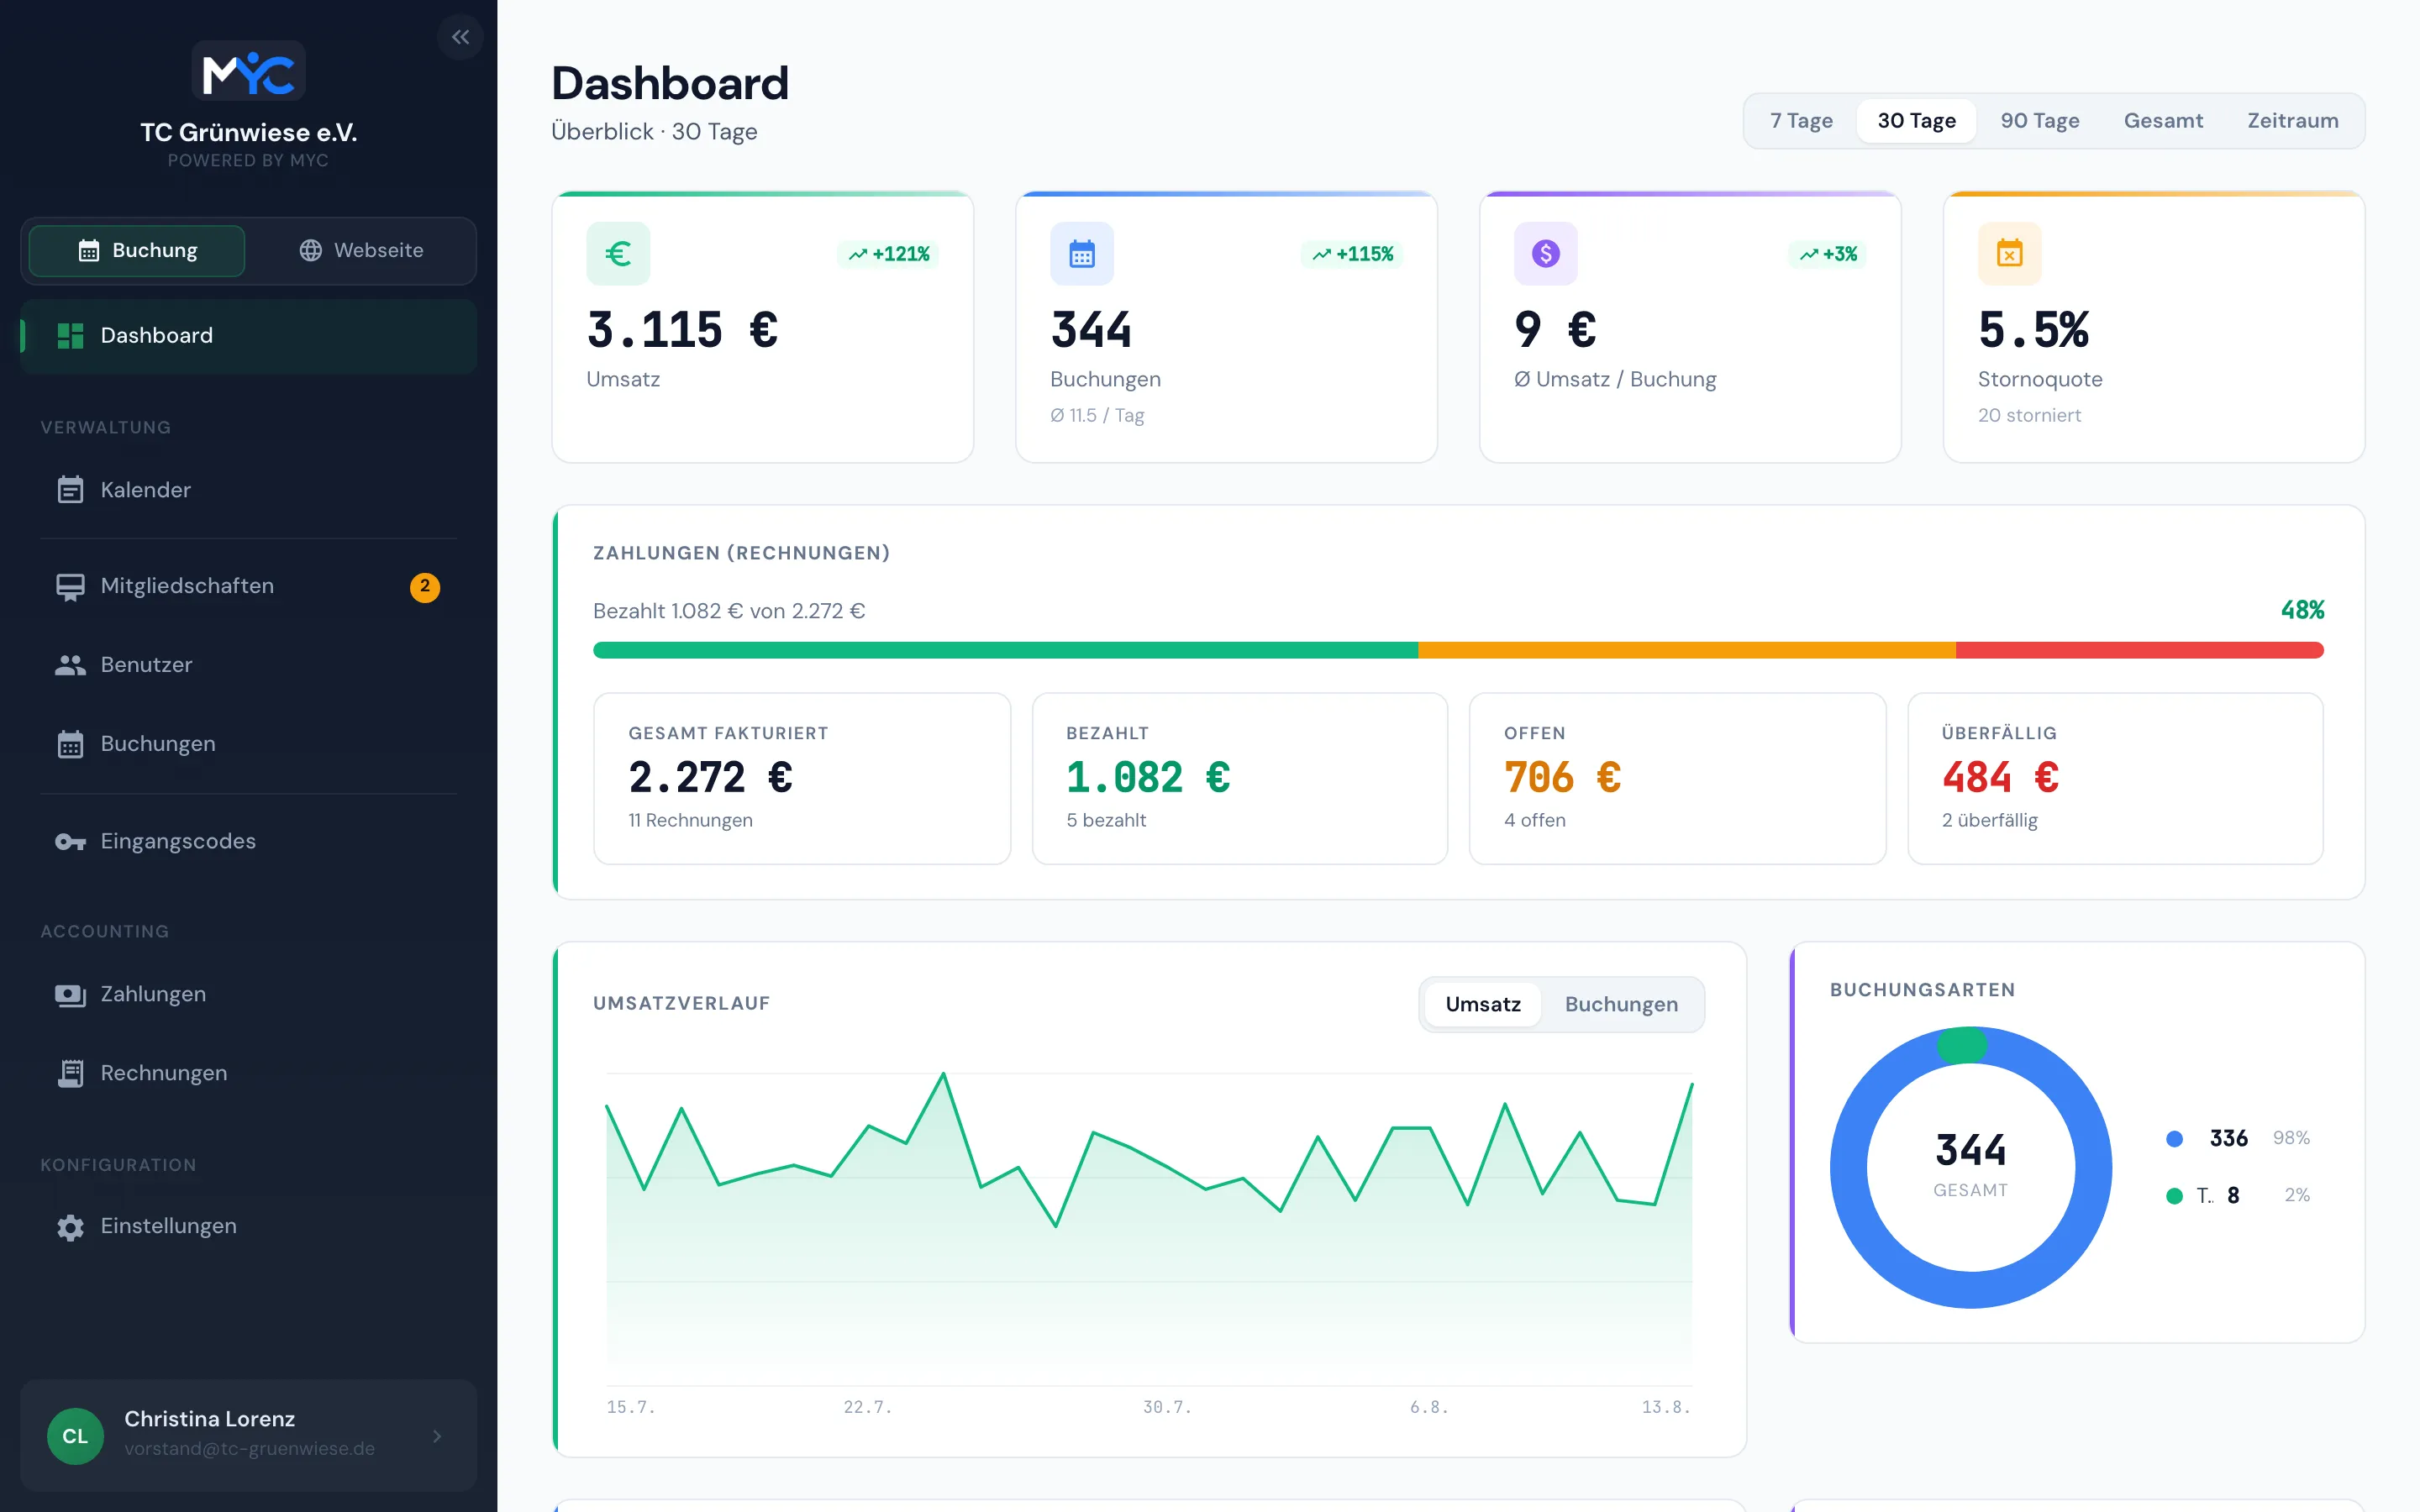Open Mitgliedschaften from the sidebar
Viewport: 2420px width, 1512px height.
coord(248,586)
